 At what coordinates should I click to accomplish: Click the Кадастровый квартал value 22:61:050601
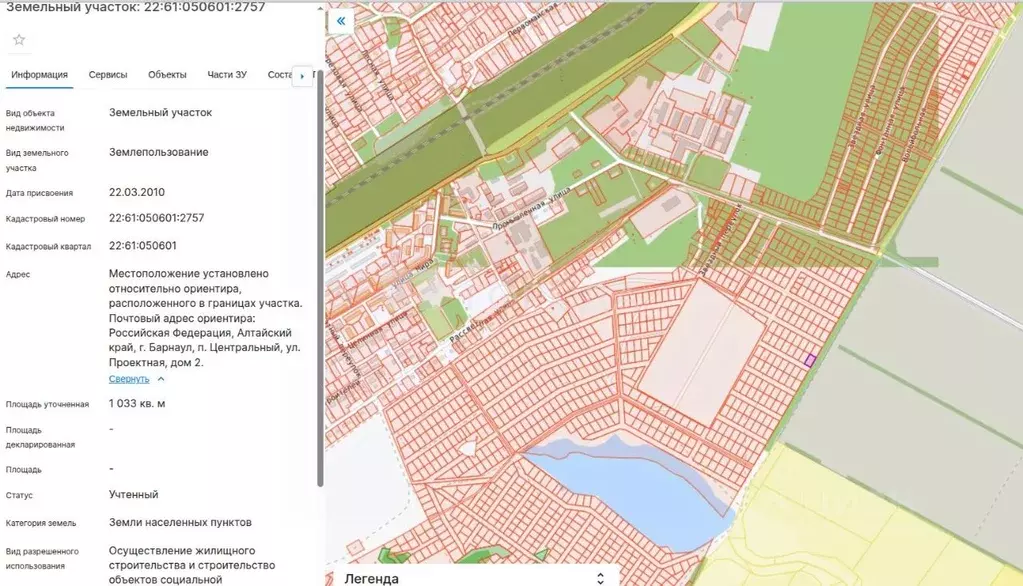[x=143, y=245]
